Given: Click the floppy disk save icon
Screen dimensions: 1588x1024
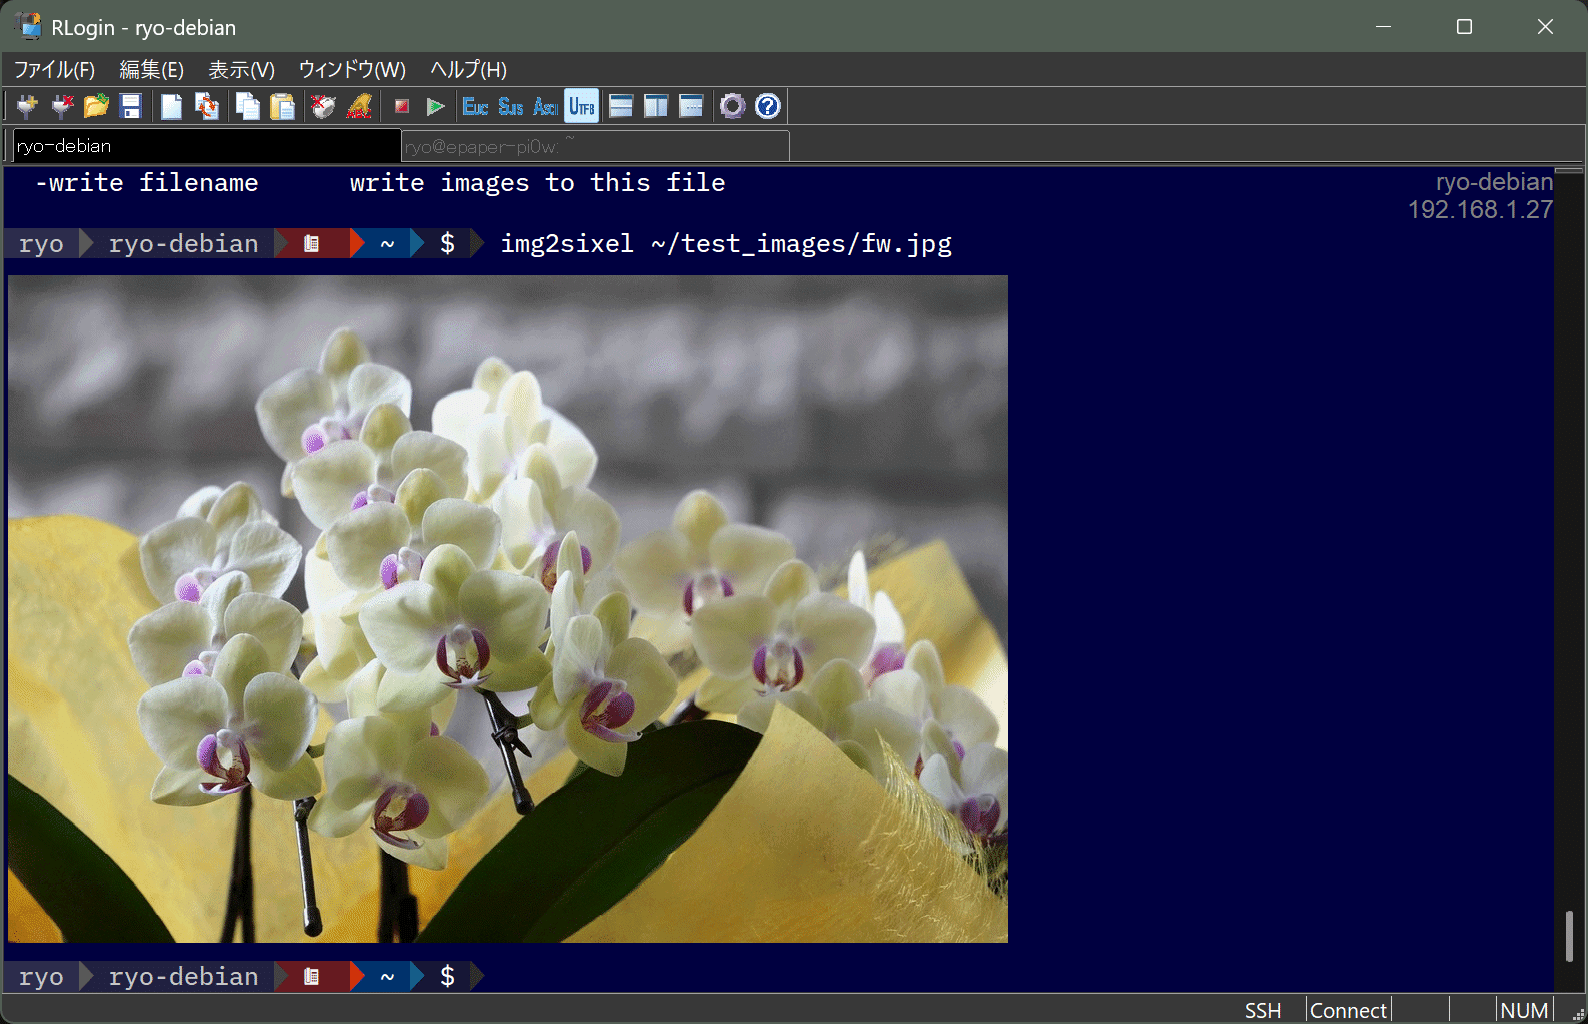Looking at the screenshot, I should click(131, 106).
